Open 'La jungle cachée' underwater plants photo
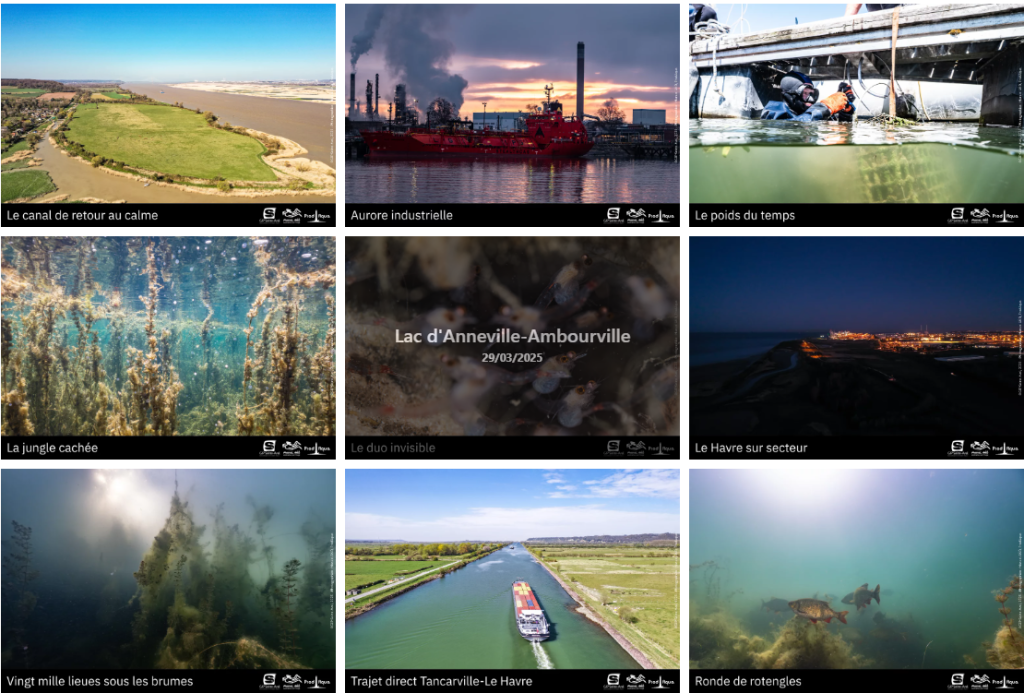Viewport: 1024px width, 693px height. pos(168,336)
